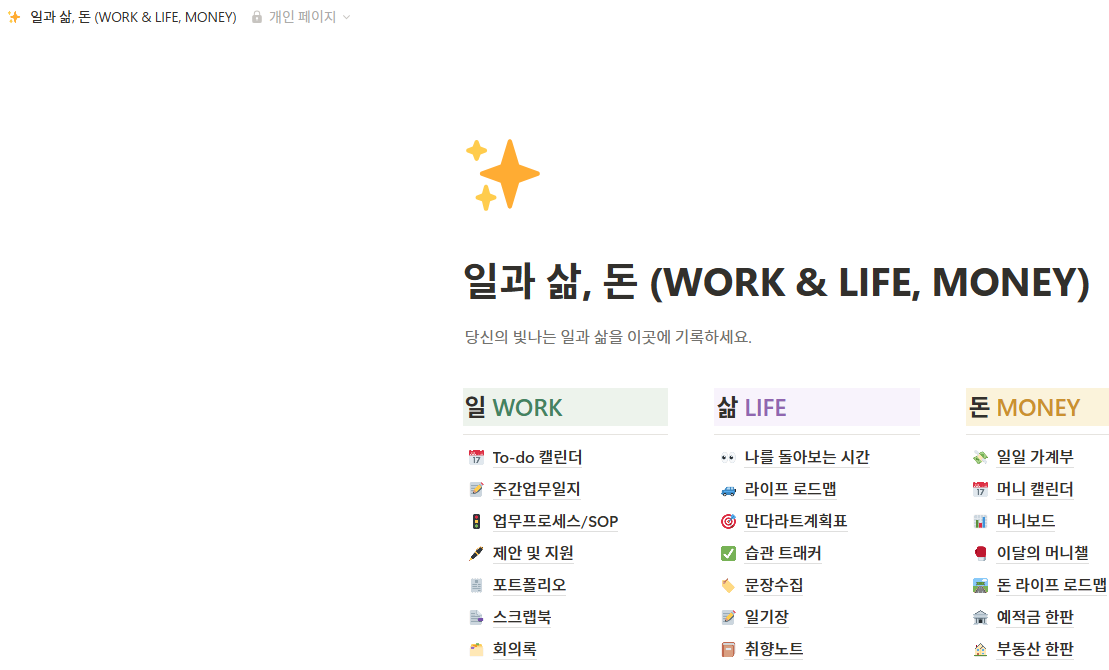Click the calendar icon beside To-do 캘린더
Image resolution: width=1109 pixels, height=670 pixels.
[476, 458]
